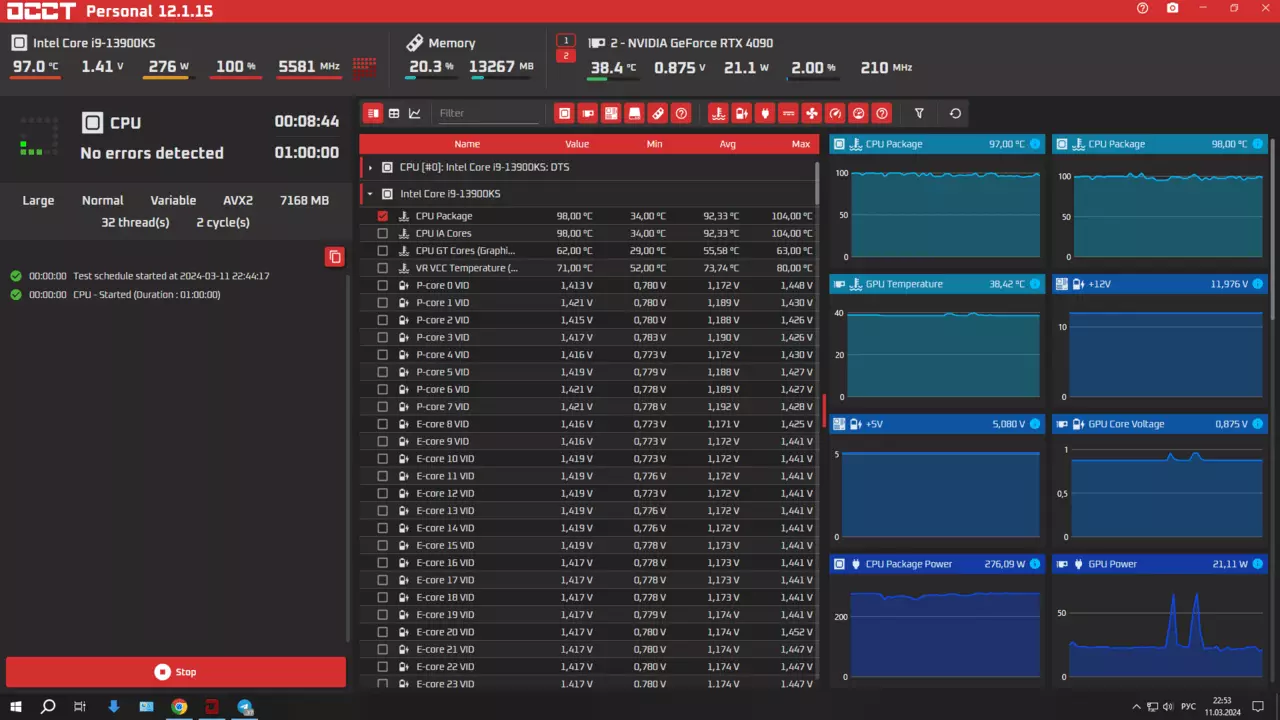Switch to the graph view icon in toolbar
The width and height of the screenshot is (1280, 720).
[x=415, y=114]
